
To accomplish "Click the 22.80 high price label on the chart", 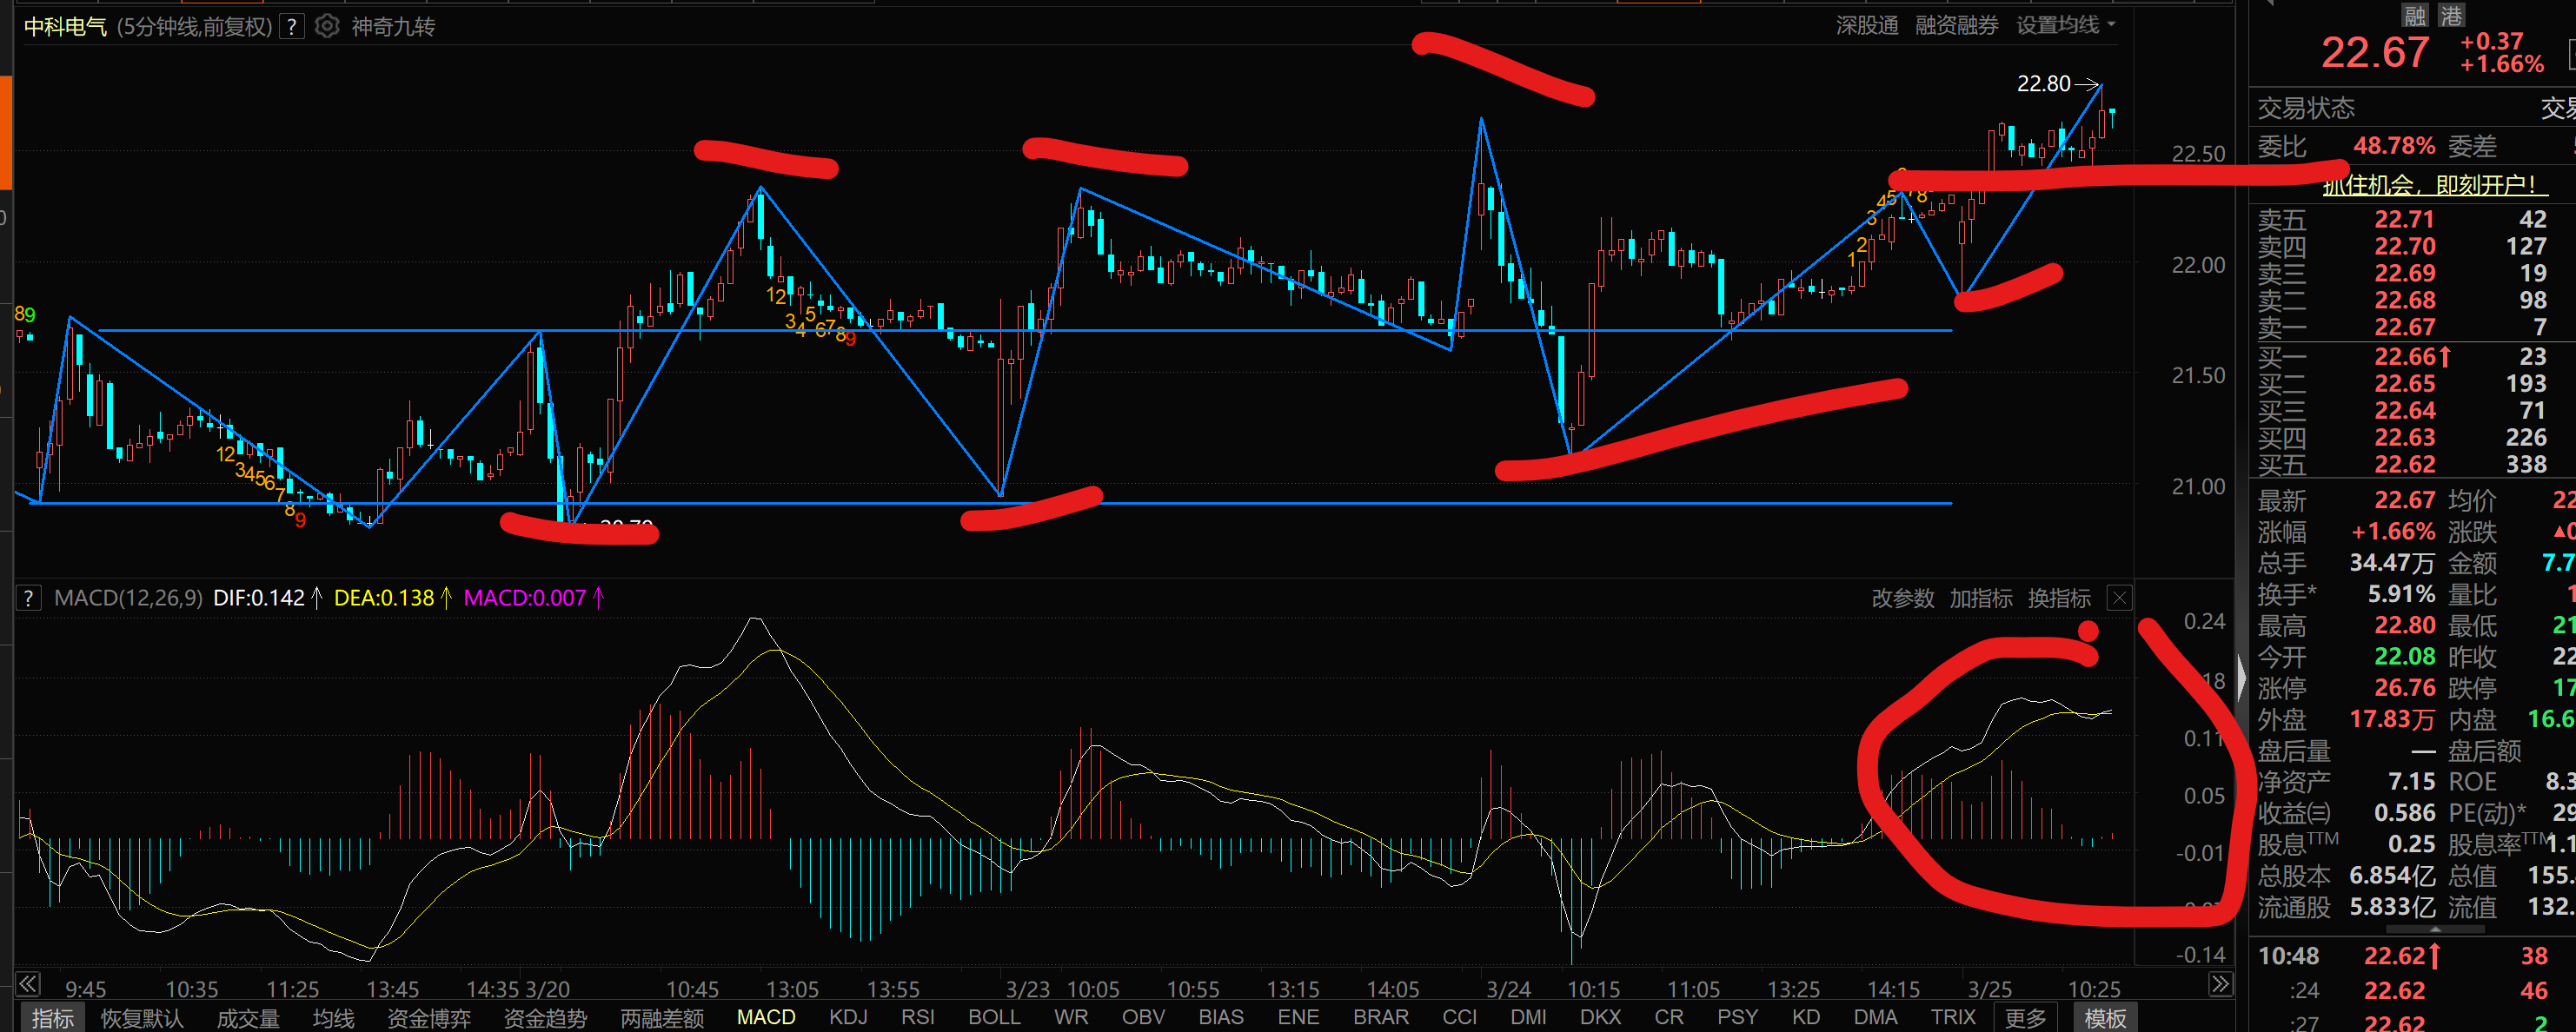I will click(x=2043, y=84).
